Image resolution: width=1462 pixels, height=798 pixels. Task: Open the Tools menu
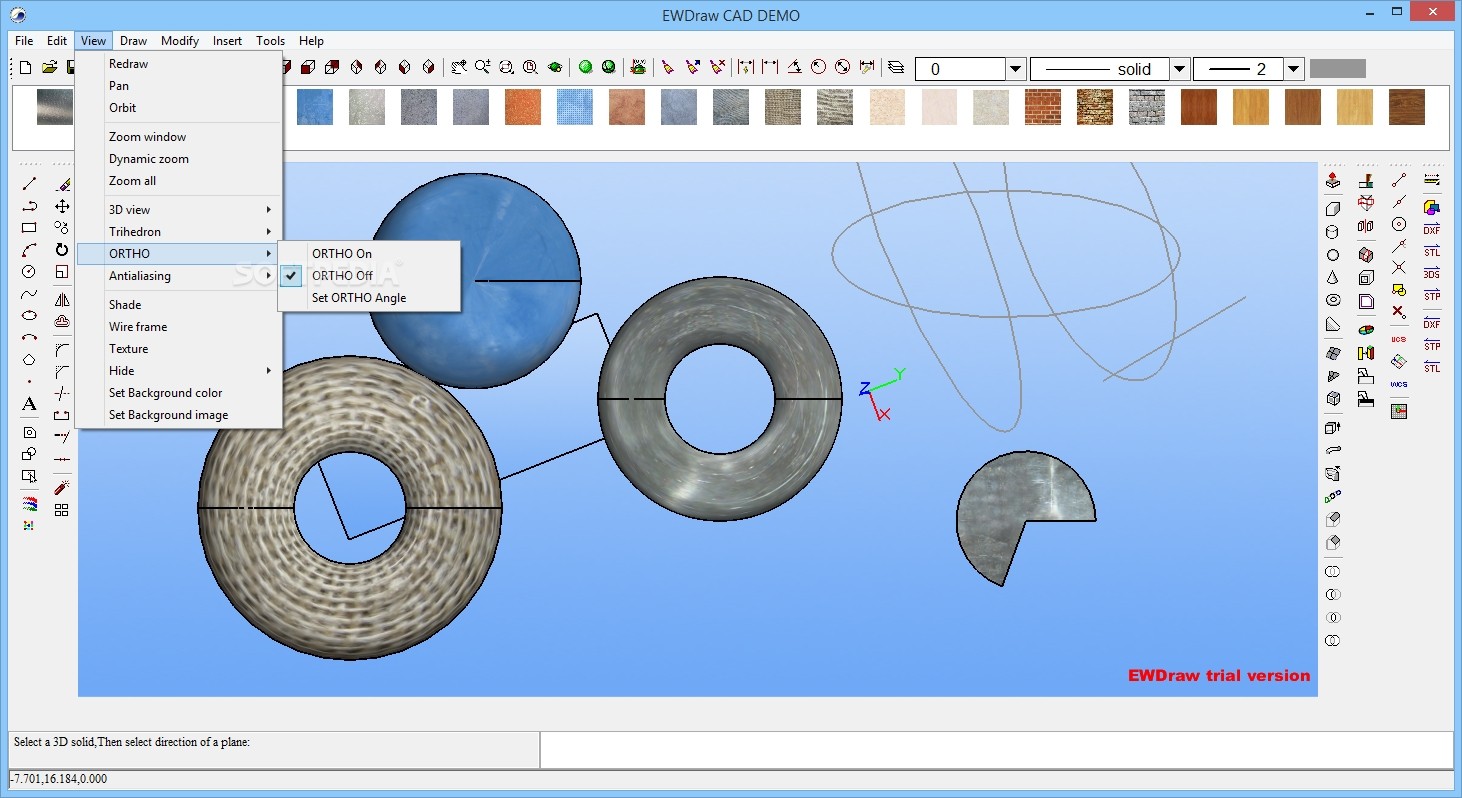pyautogui.click(x=270, y=41)
